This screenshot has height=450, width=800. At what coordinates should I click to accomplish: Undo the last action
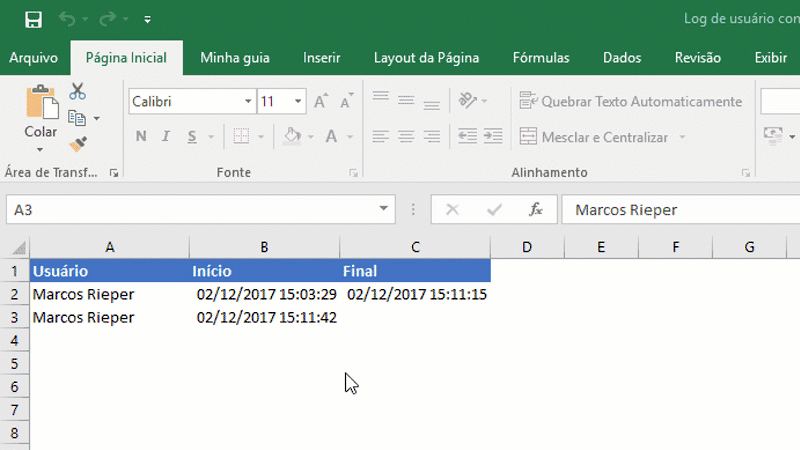(x=67, y=19)
